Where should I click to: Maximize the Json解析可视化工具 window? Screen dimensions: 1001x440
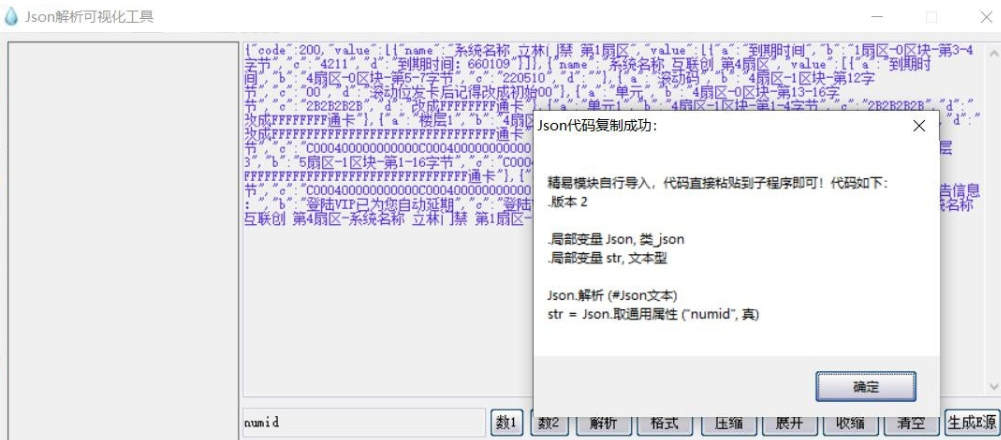pyautogui.click(x=931, y=17)
